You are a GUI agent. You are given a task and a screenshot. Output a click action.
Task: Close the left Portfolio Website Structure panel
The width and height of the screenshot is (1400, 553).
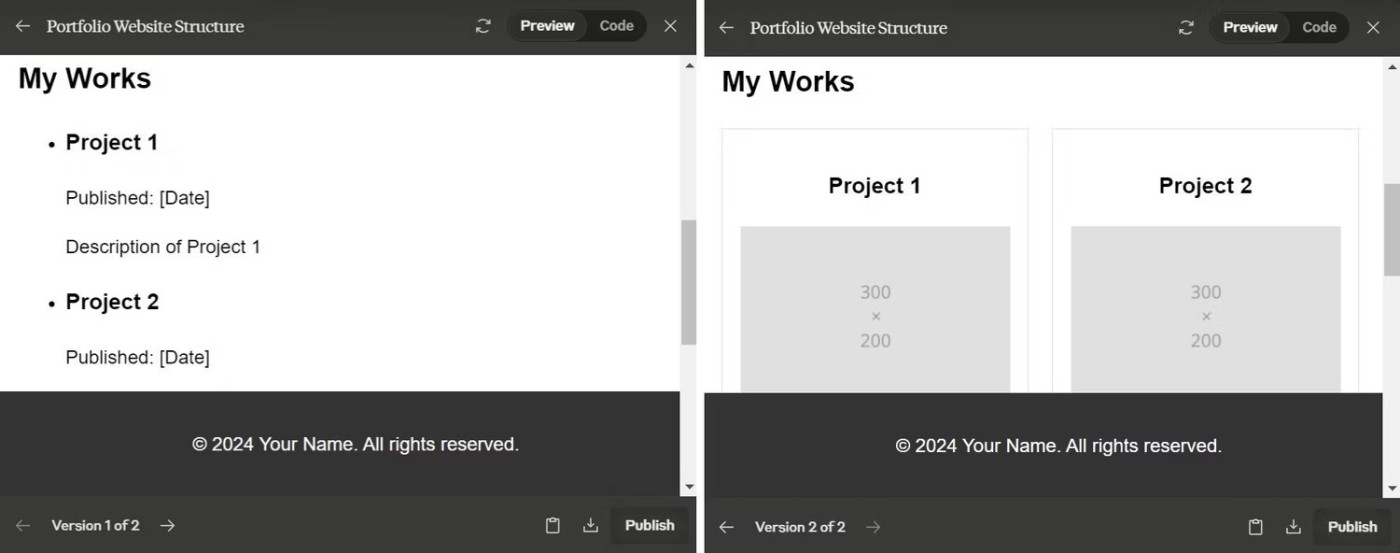click(x=670, y=26)
